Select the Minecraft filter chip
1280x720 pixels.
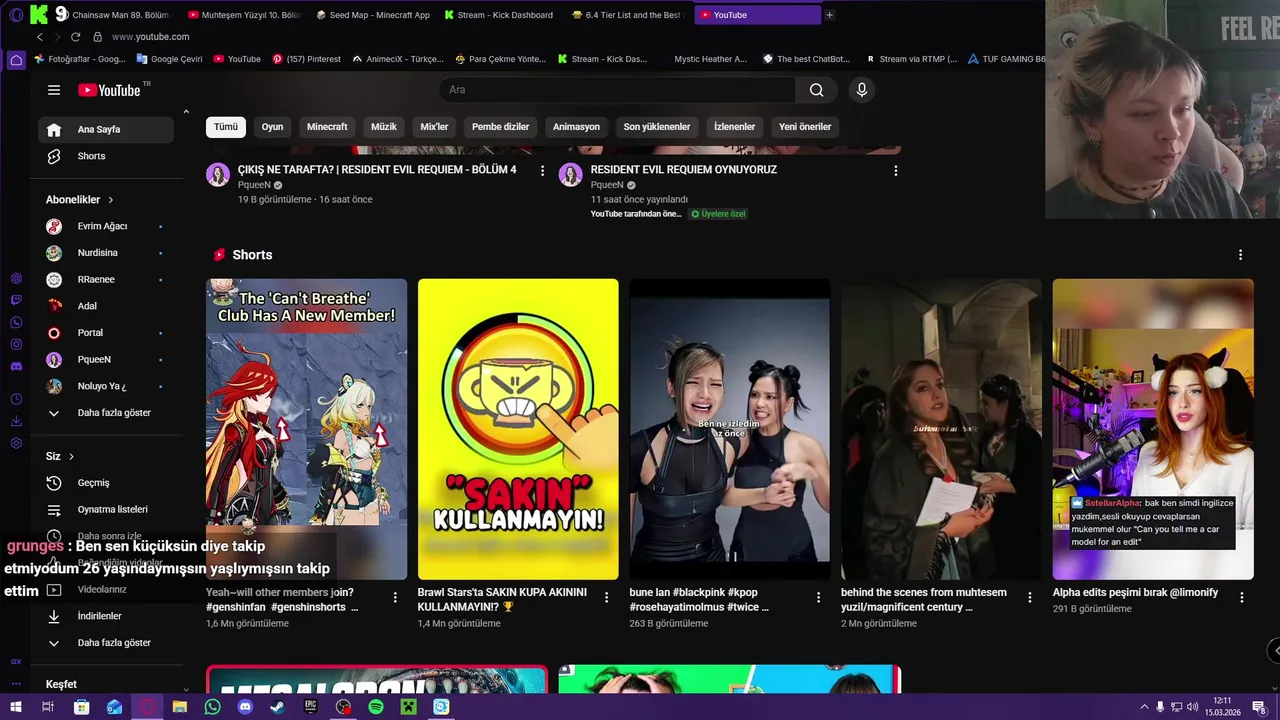click(x=327, y=127)
